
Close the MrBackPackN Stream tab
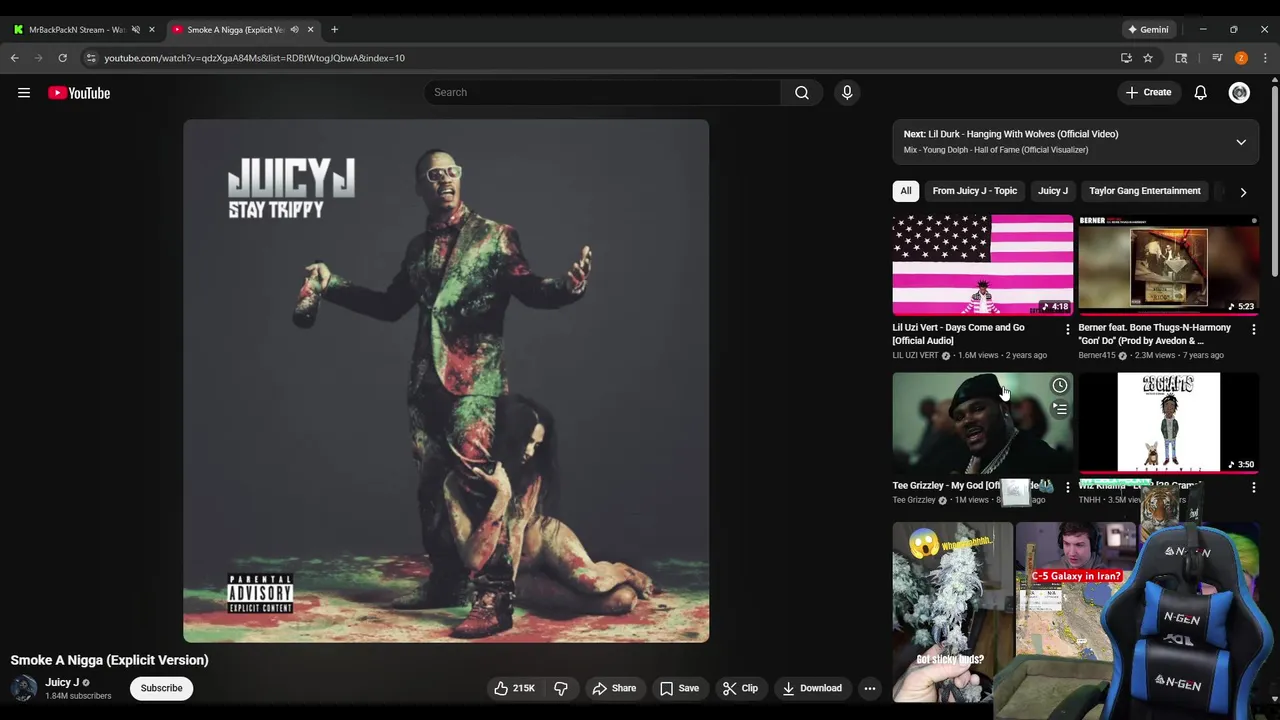click(x=152, y=29)
